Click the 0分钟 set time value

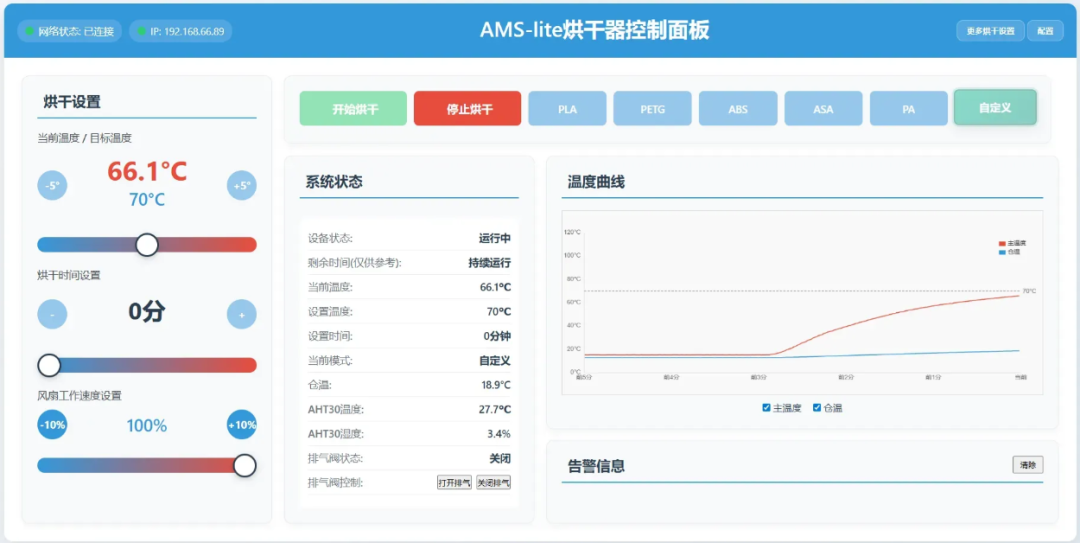pyautogui.click(x=497, y=336)
